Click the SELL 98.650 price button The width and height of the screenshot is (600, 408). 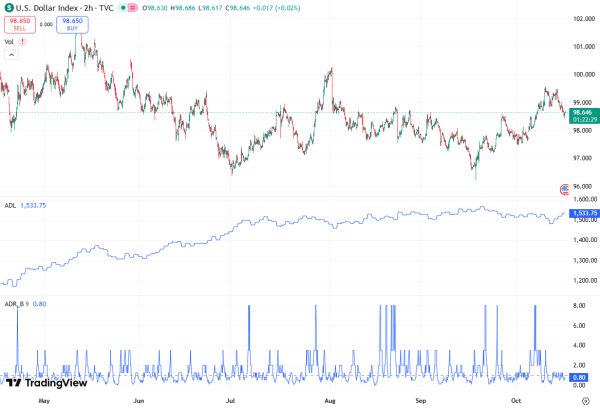(x=18, y=24)
